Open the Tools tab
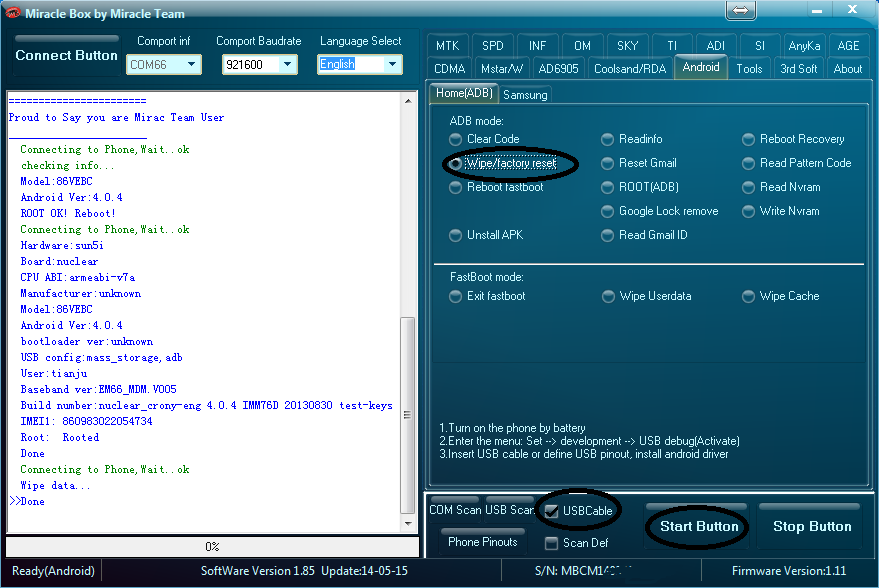The image size is (879, 588). click(x=749, y=68)
